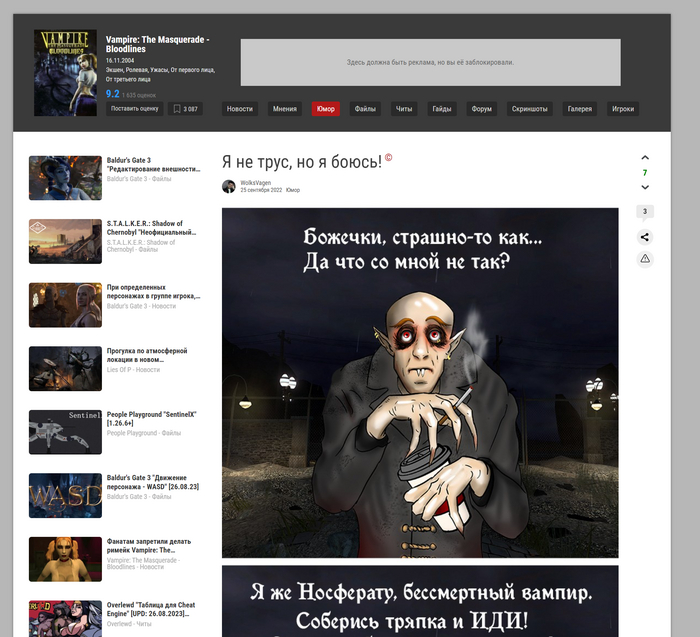Screen dimensions: 700x637
Task: Click the Vampire Bloodlines game cover art
Action: coord(65,73)
